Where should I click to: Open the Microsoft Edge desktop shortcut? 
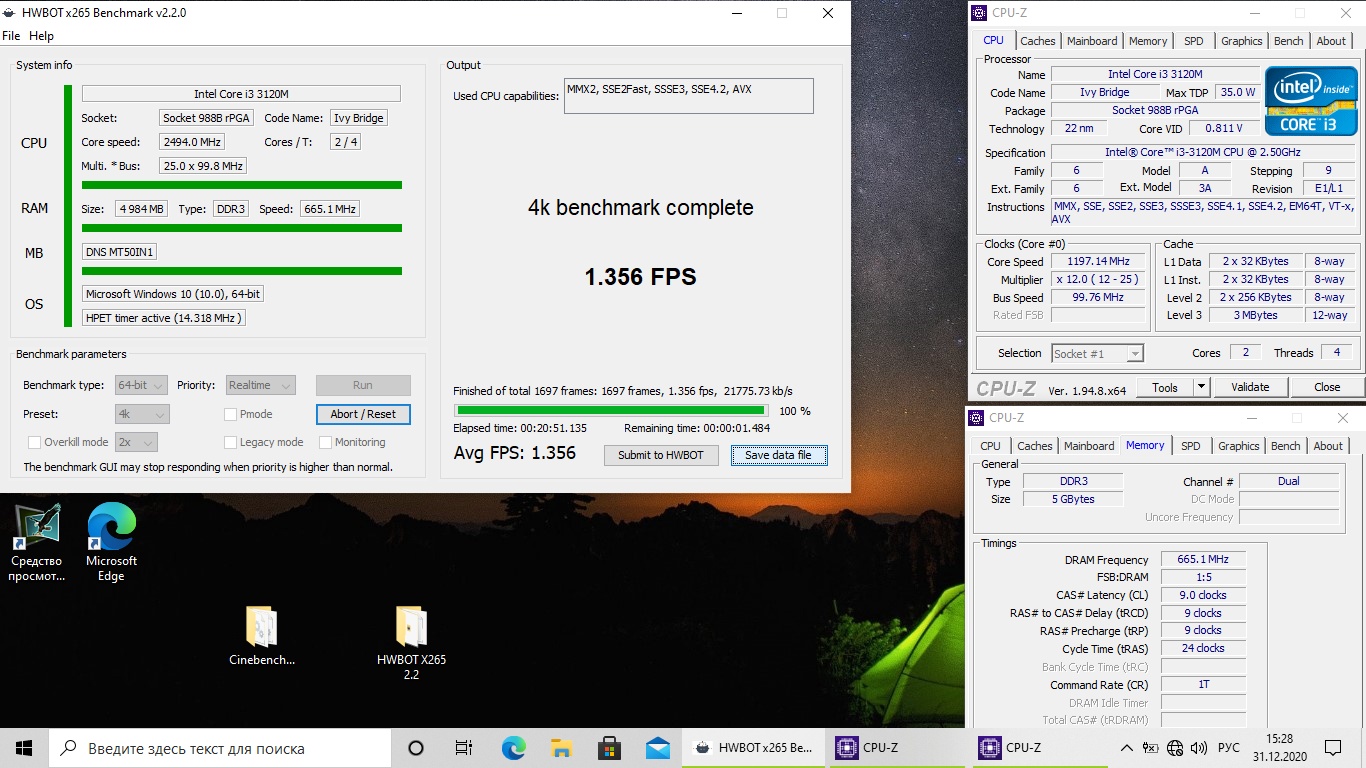point(111,541)
